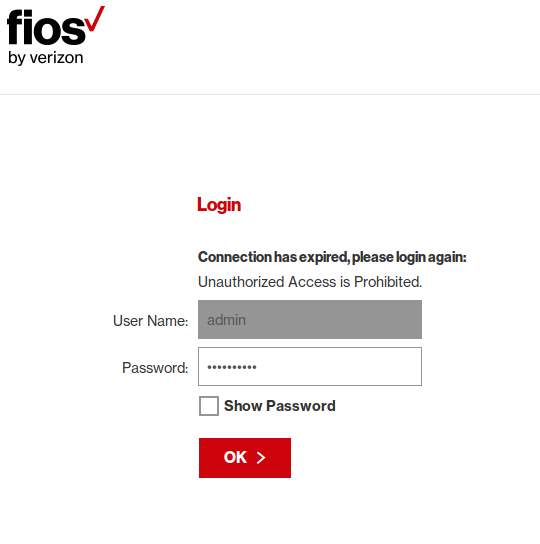Focus the Password input field
540x544 pixels.
[x=310, y=366]
